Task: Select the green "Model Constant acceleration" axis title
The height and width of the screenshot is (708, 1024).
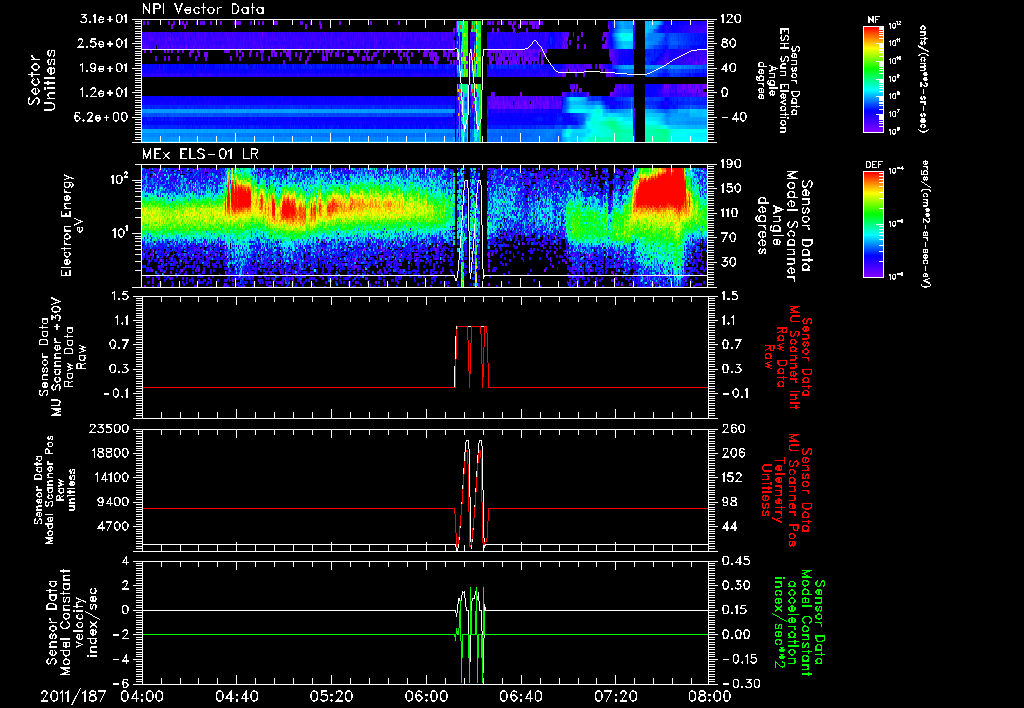Action: click(798, 624)
